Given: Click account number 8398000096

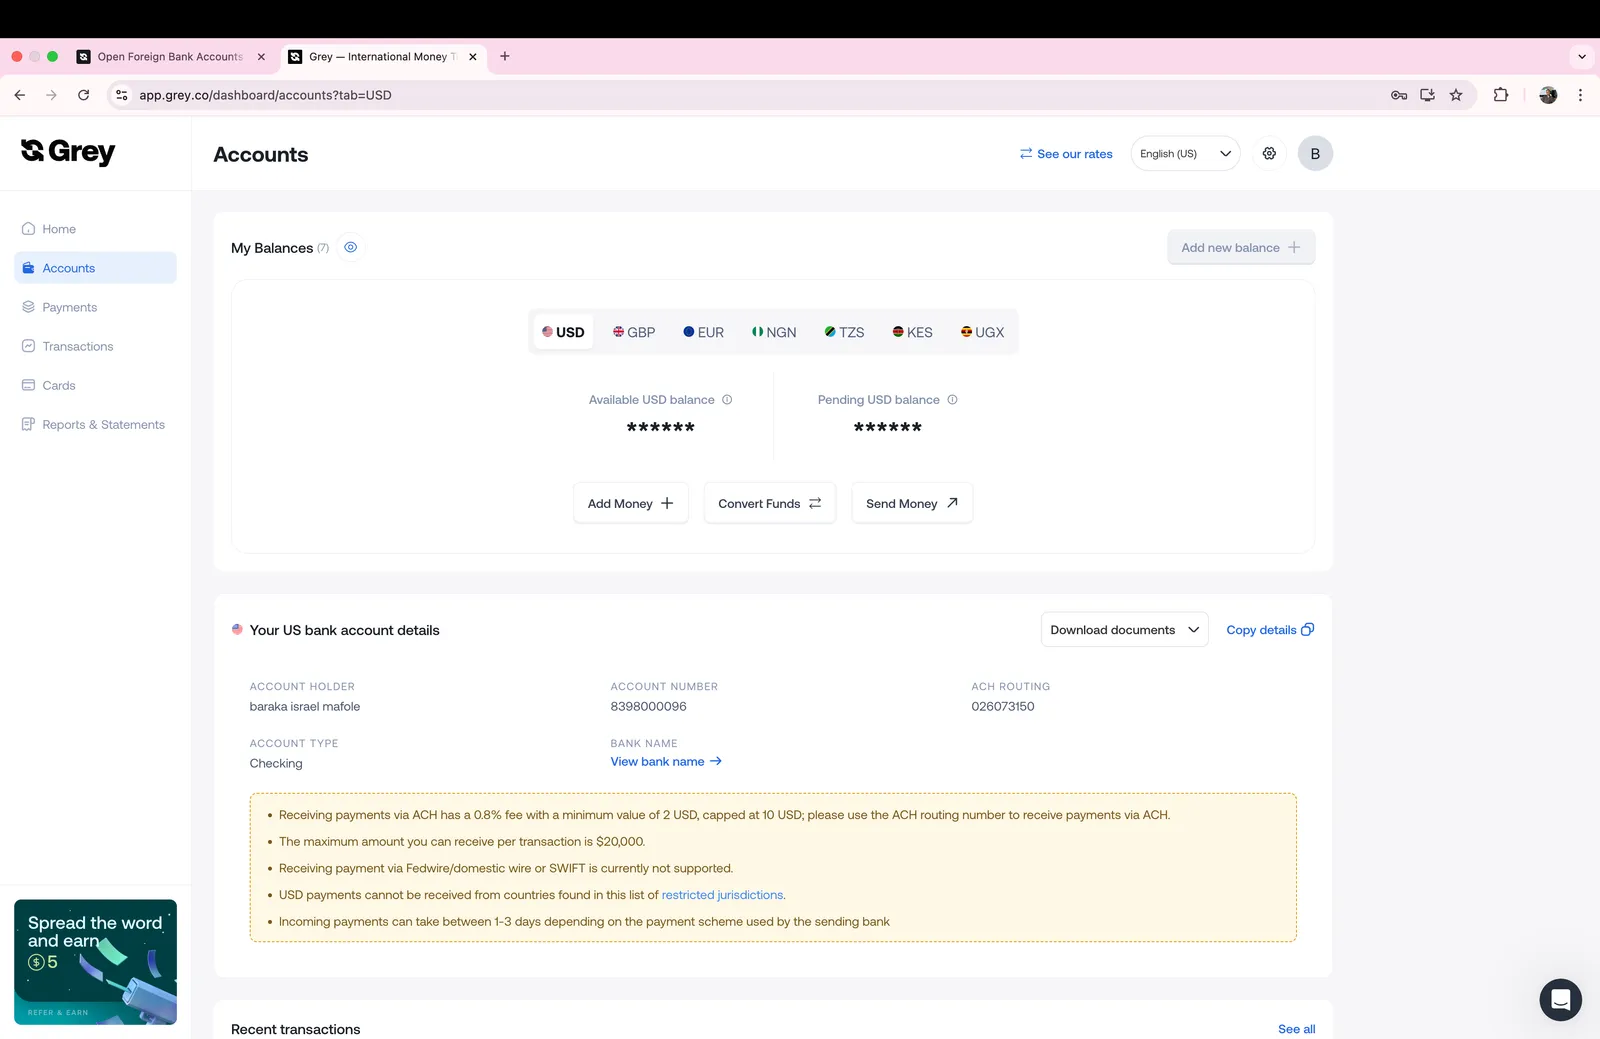Looking at the screenshot, I should point(648,706).
